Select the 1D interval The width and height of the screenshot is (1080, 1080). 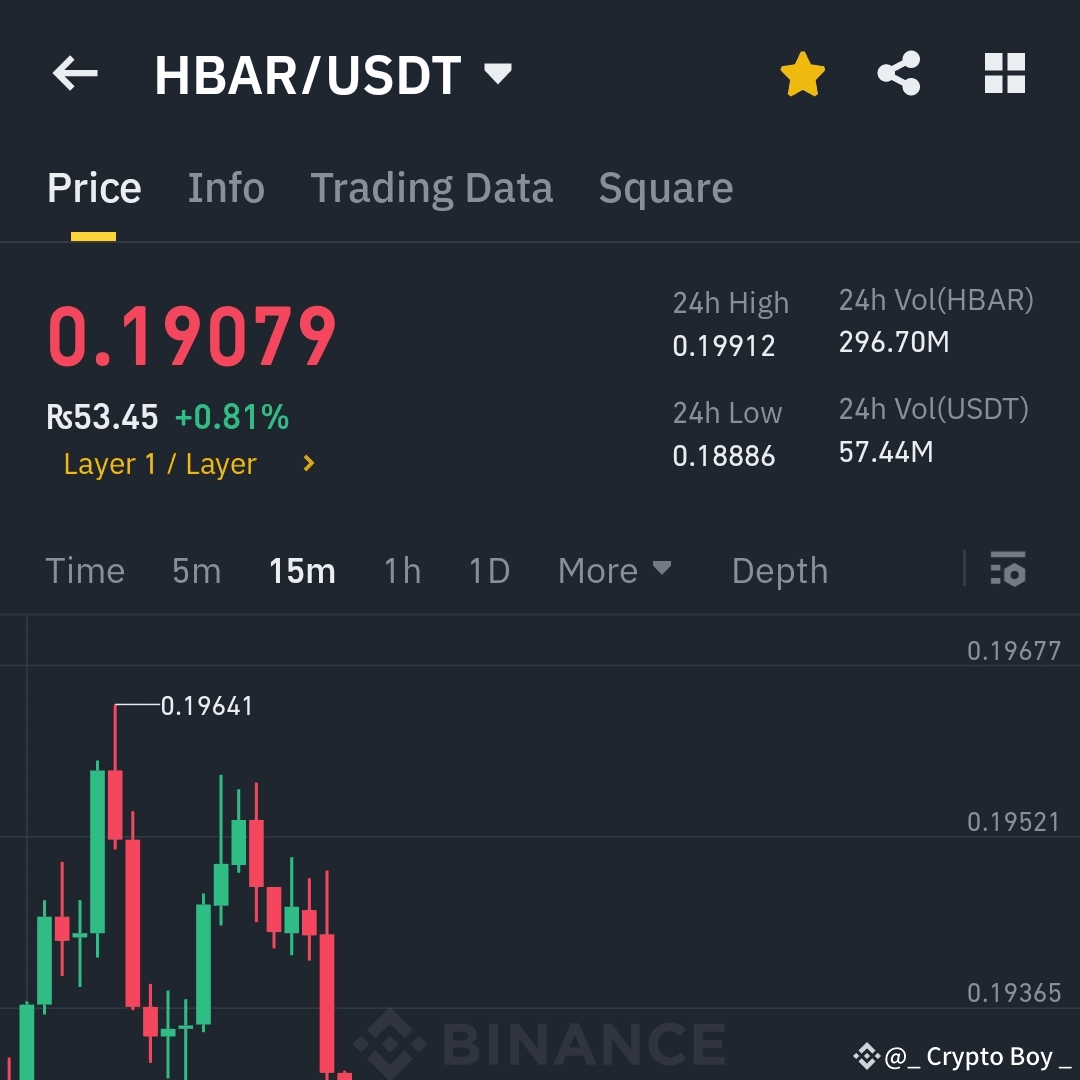(x=489, y=571)
